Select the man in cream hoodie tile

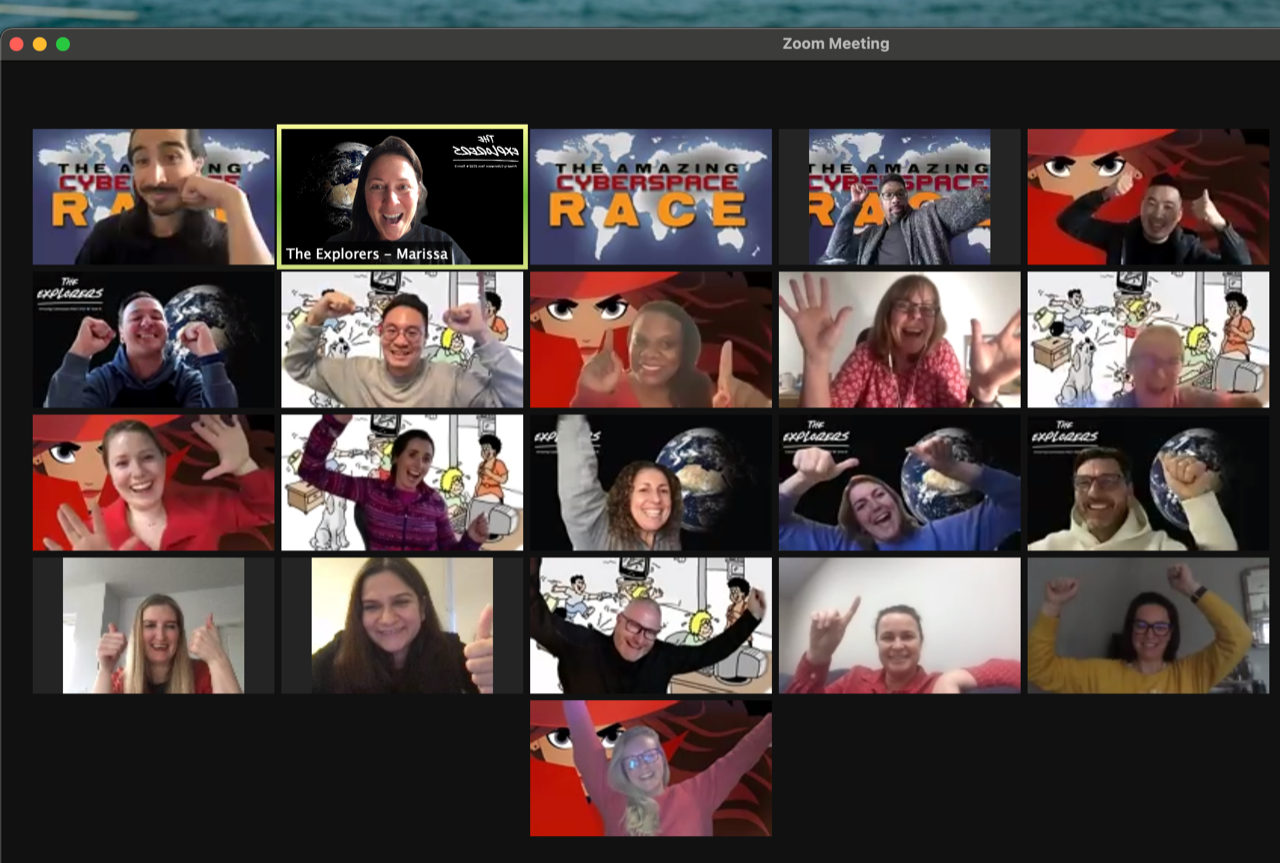[1148, 483]
